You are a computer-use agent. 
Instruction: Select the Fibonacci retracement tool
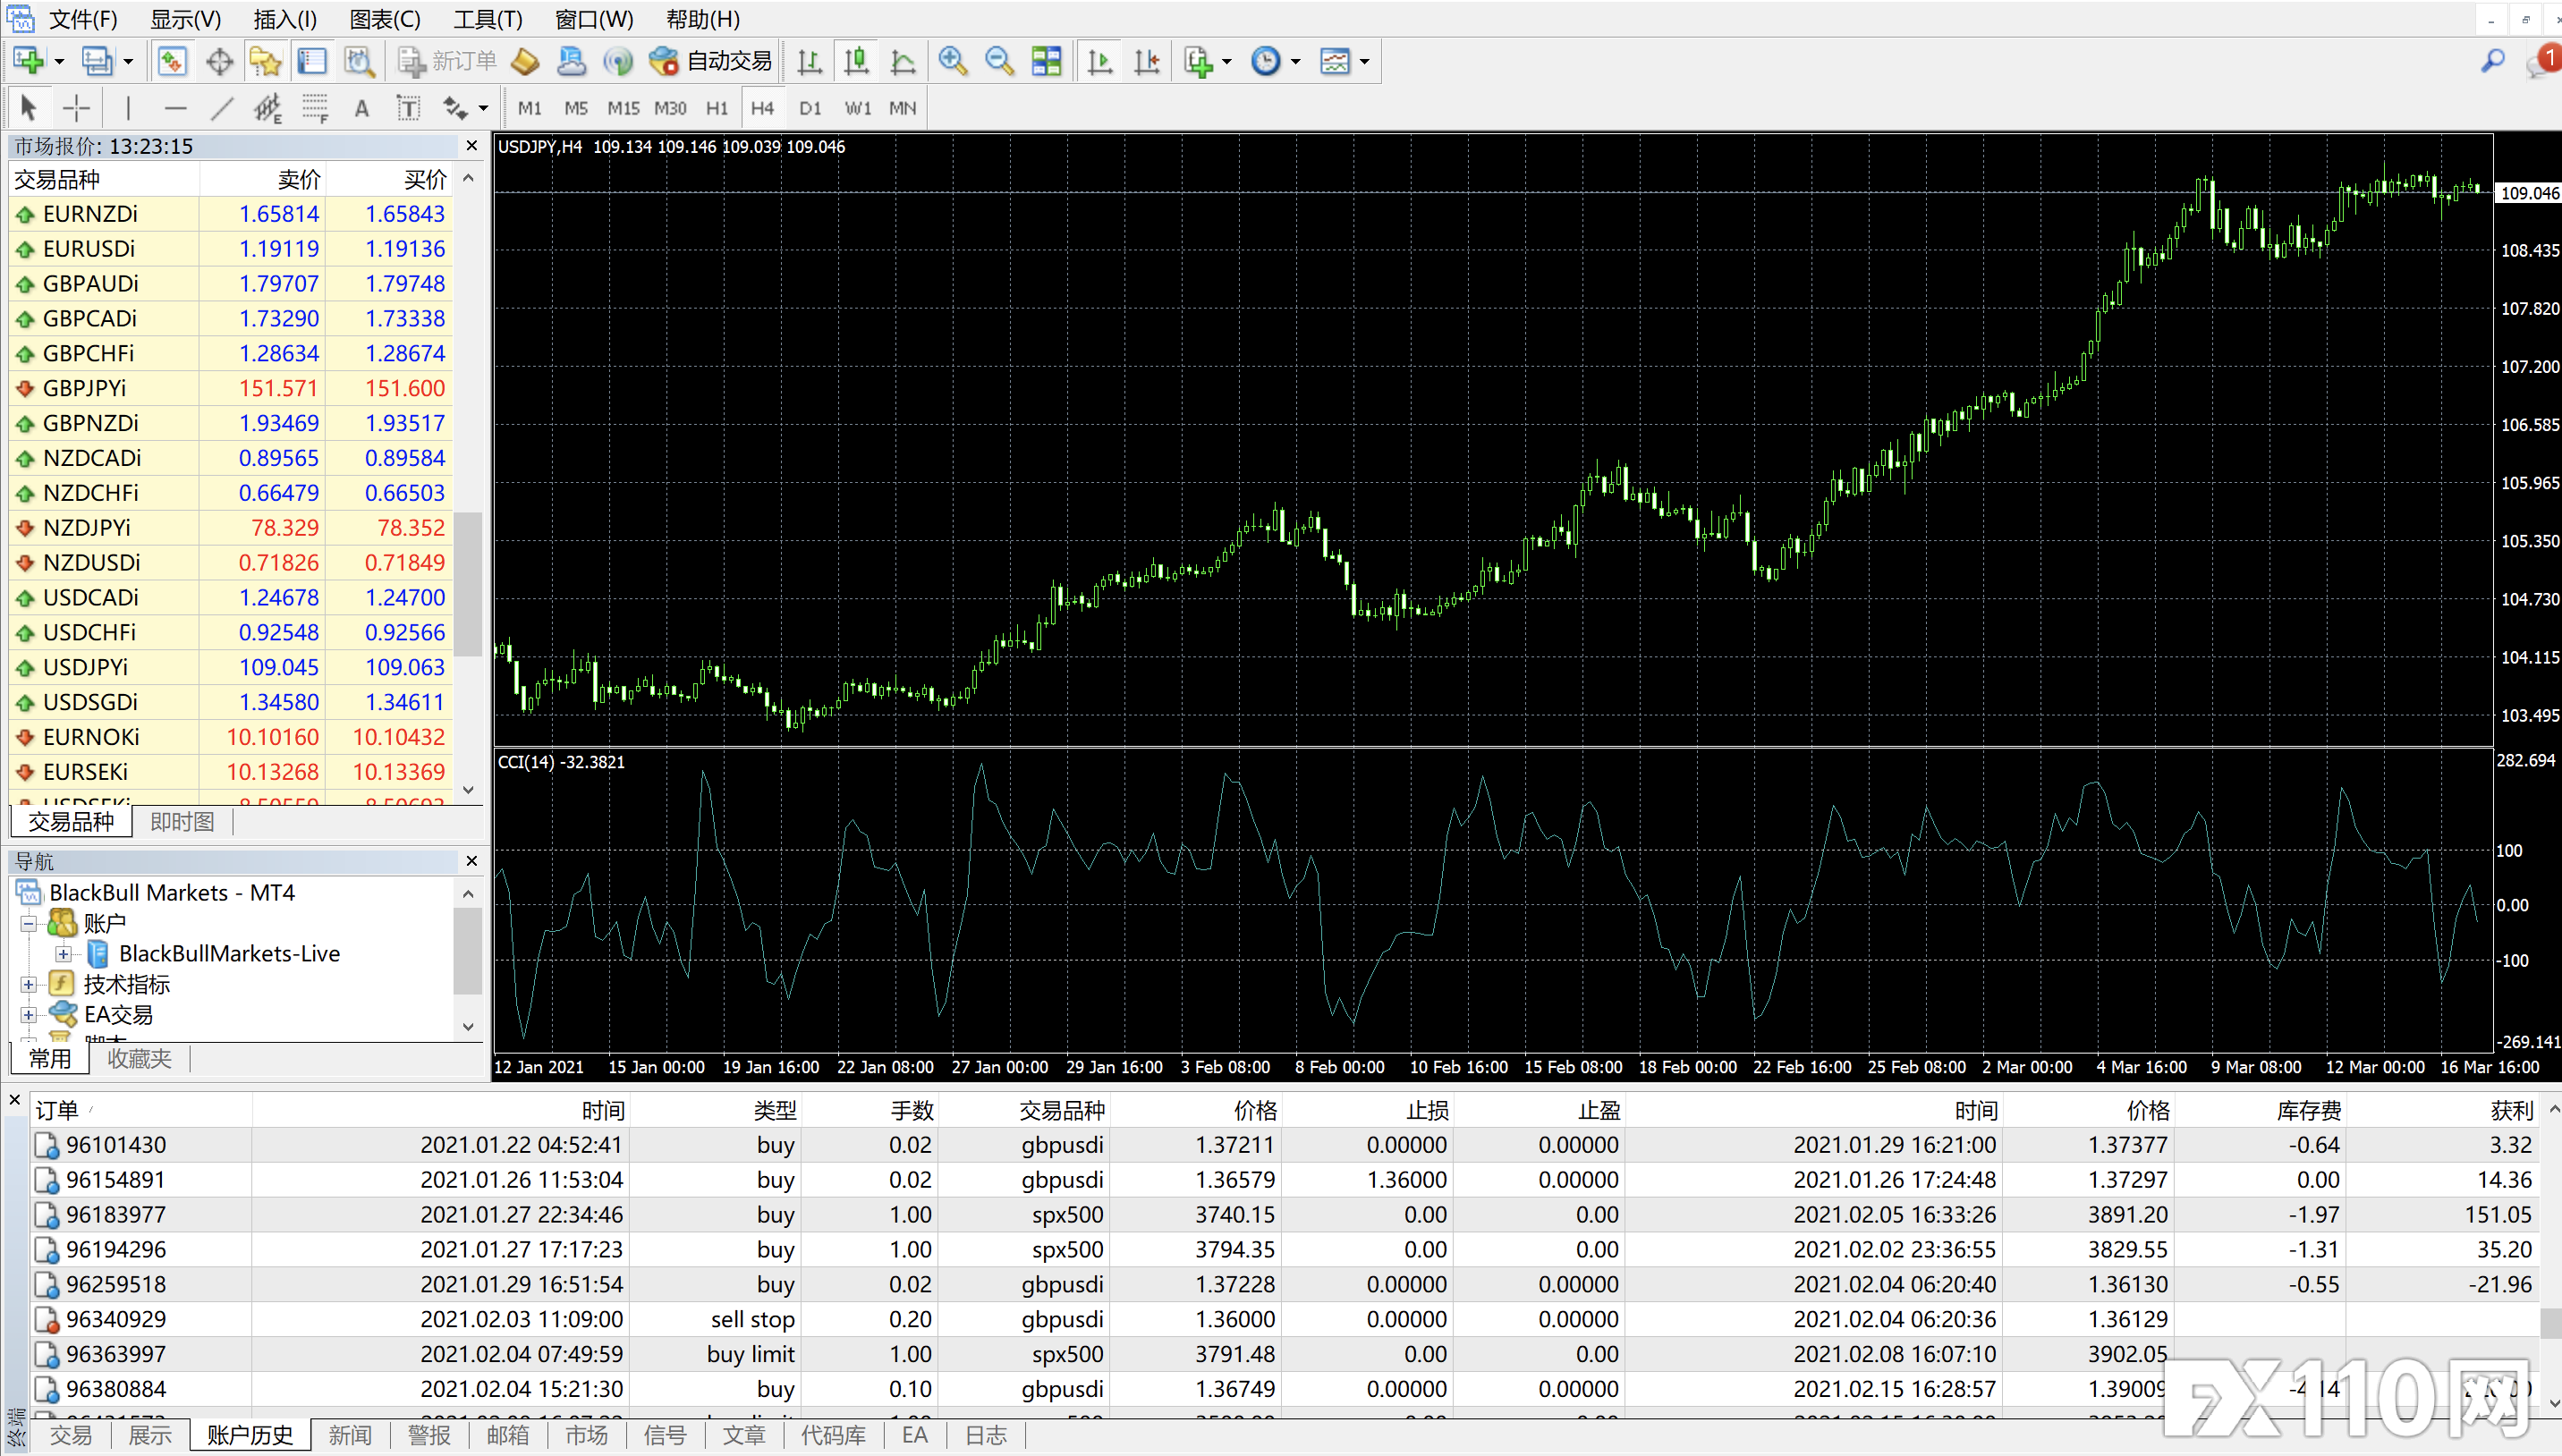coord(315,108)
